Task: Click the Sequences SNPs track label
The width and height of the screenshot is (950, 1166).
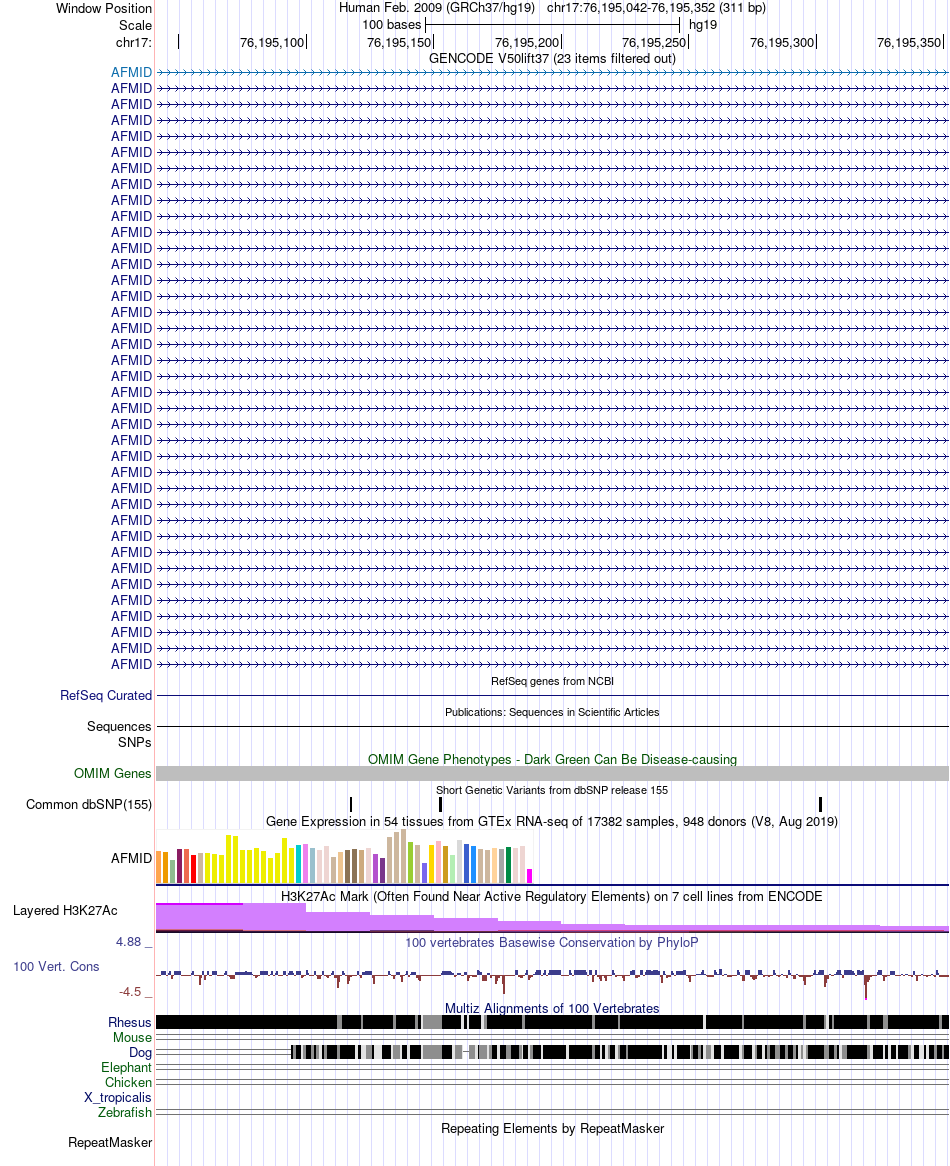Action: click(x=119, y=734)
